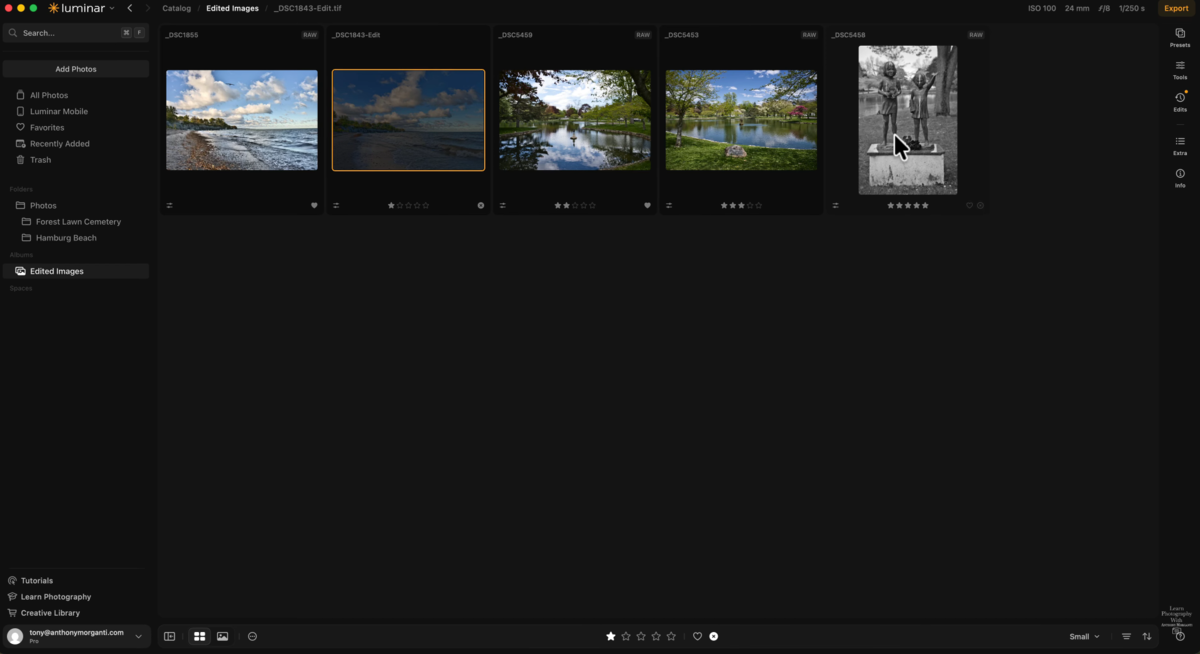The width and height of the screenshot is (1200, 654).
Task: Click the Add Photos button
Action: click(x=76, y=69)
